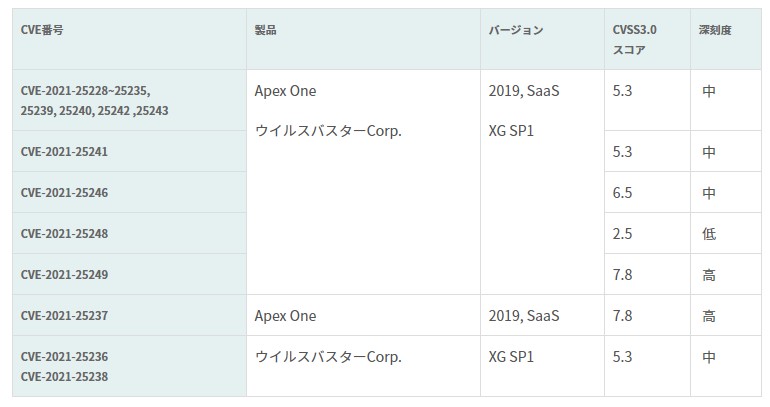Select the CVE-2021-25236 entry
This screenshot has height=407, width=770.
point(64,357)
